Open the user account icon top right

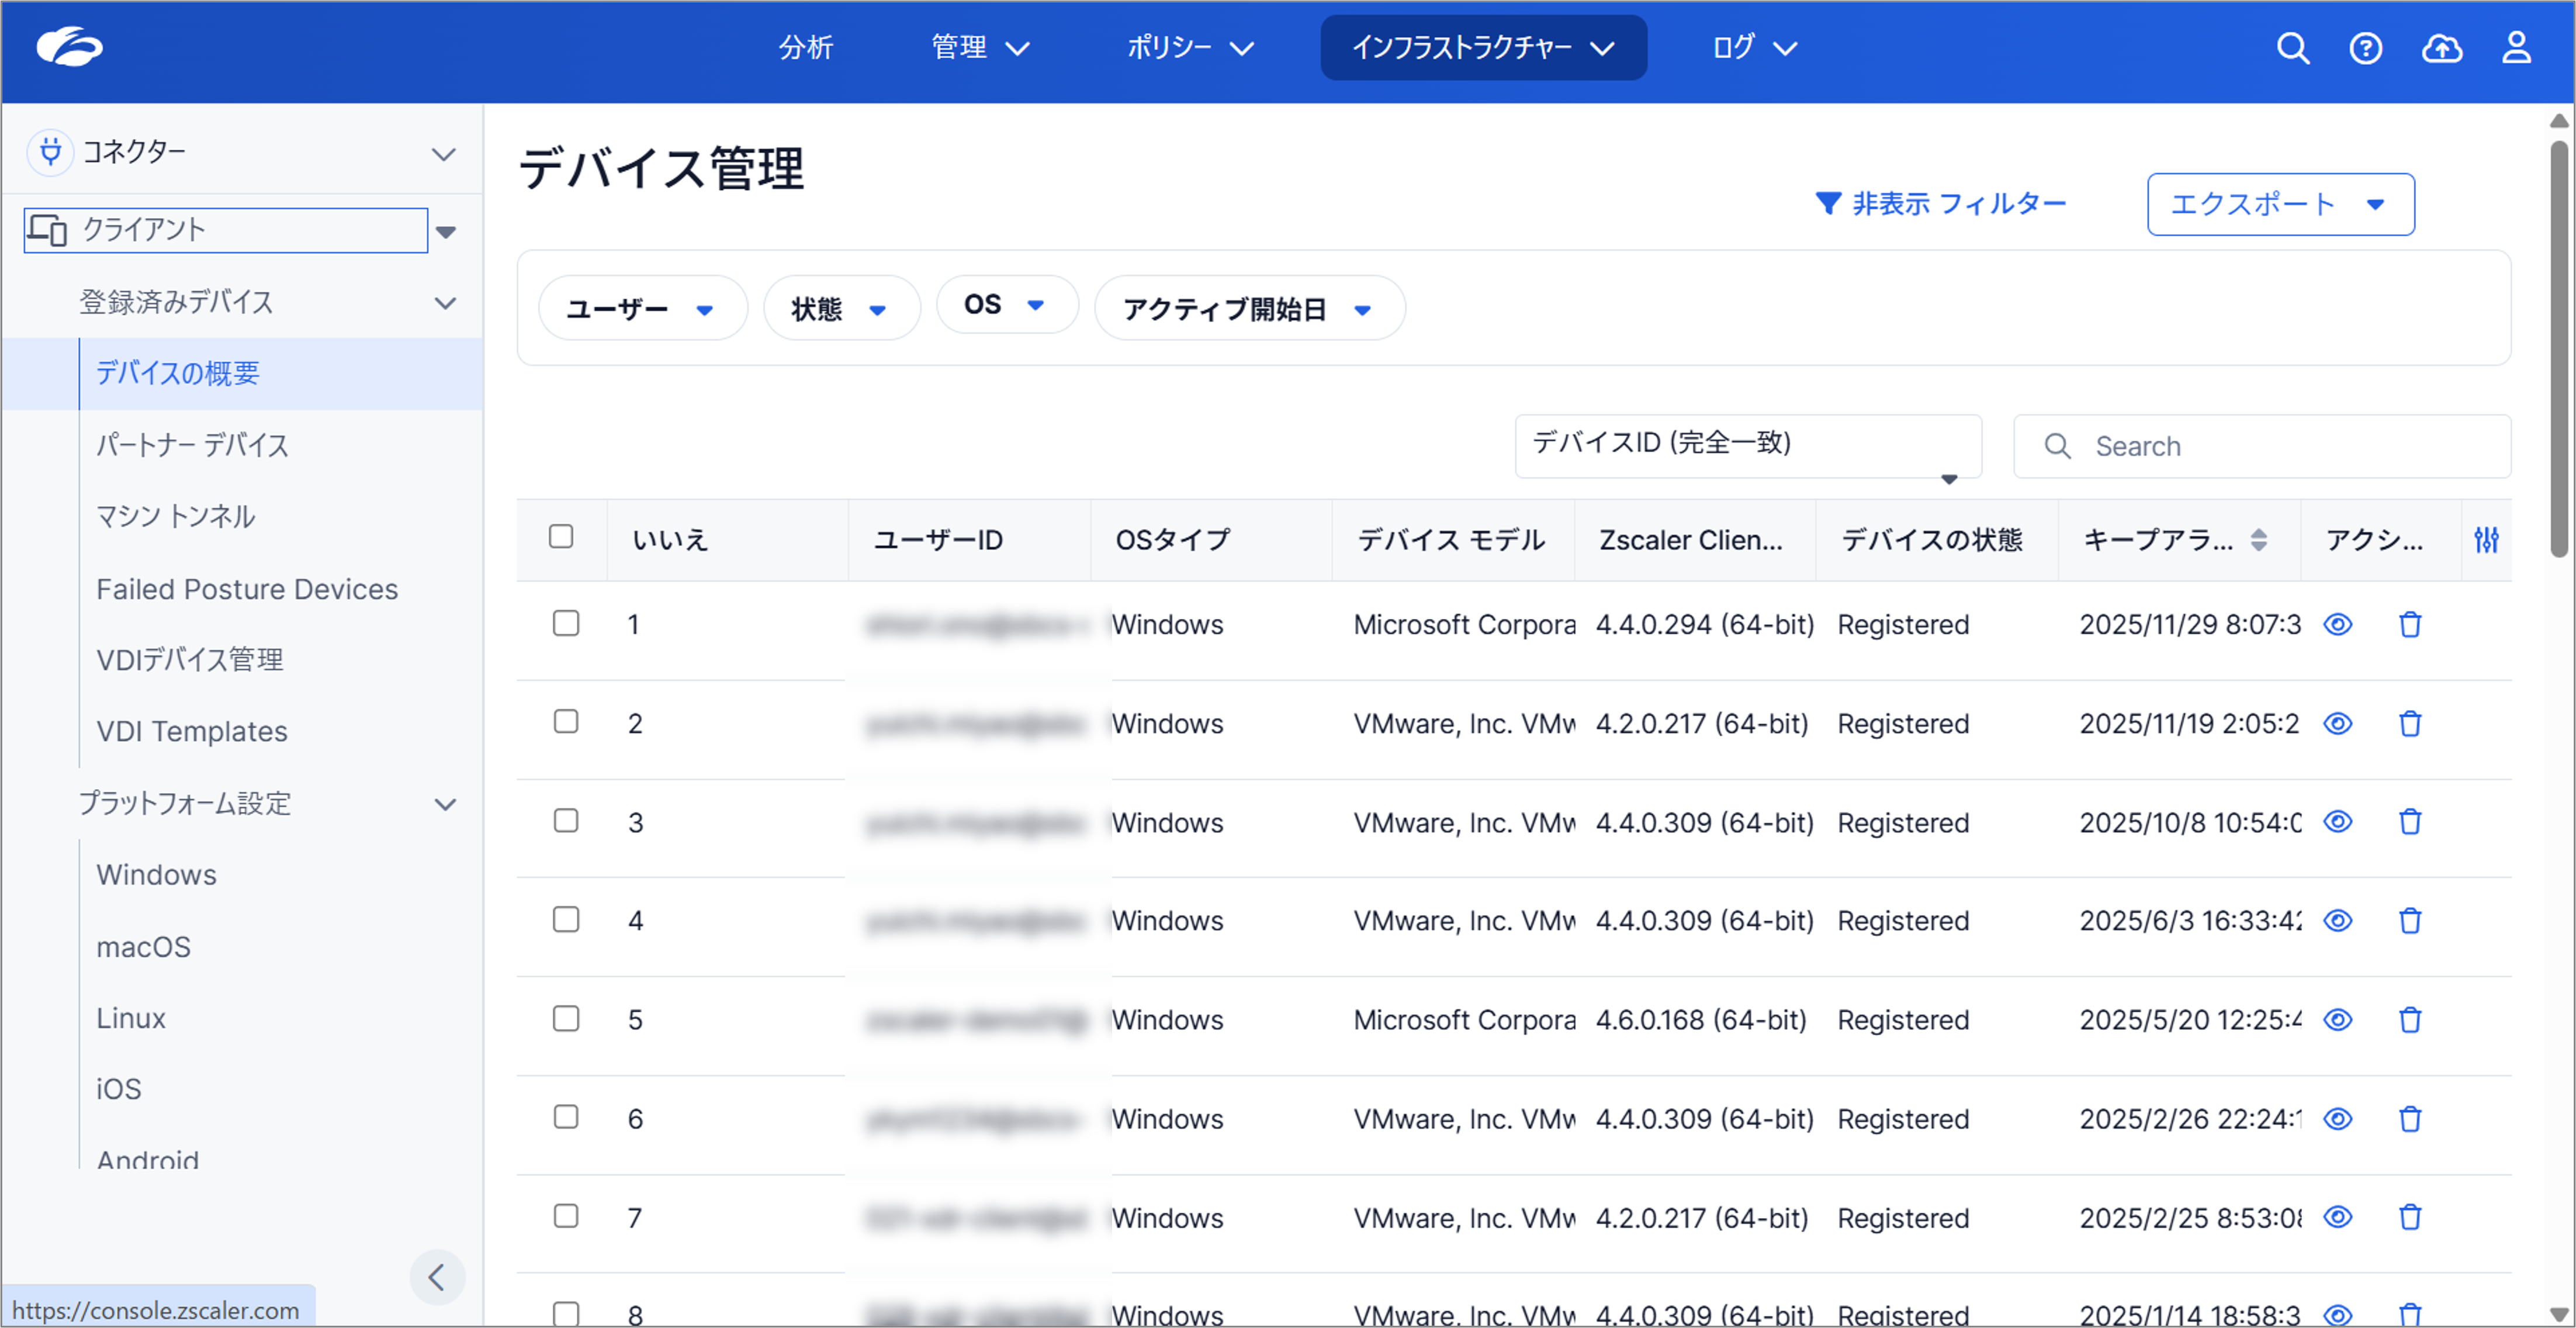tap(2518, 47)
